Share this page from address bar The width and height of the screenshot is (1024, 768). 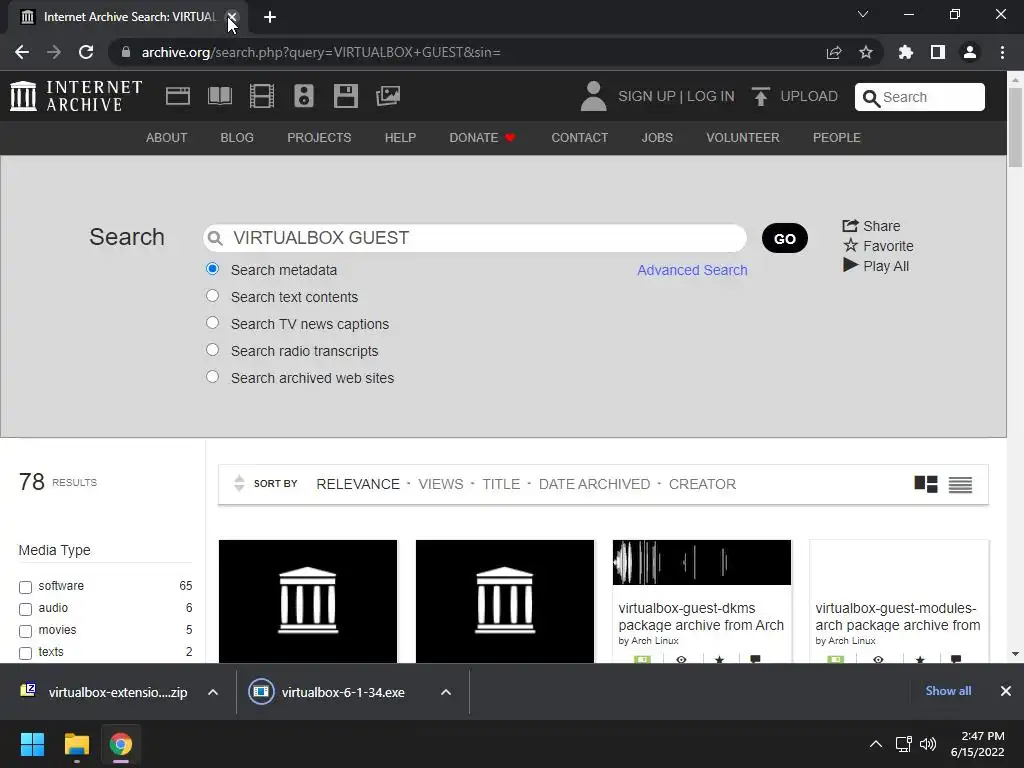tap(834, 52)
